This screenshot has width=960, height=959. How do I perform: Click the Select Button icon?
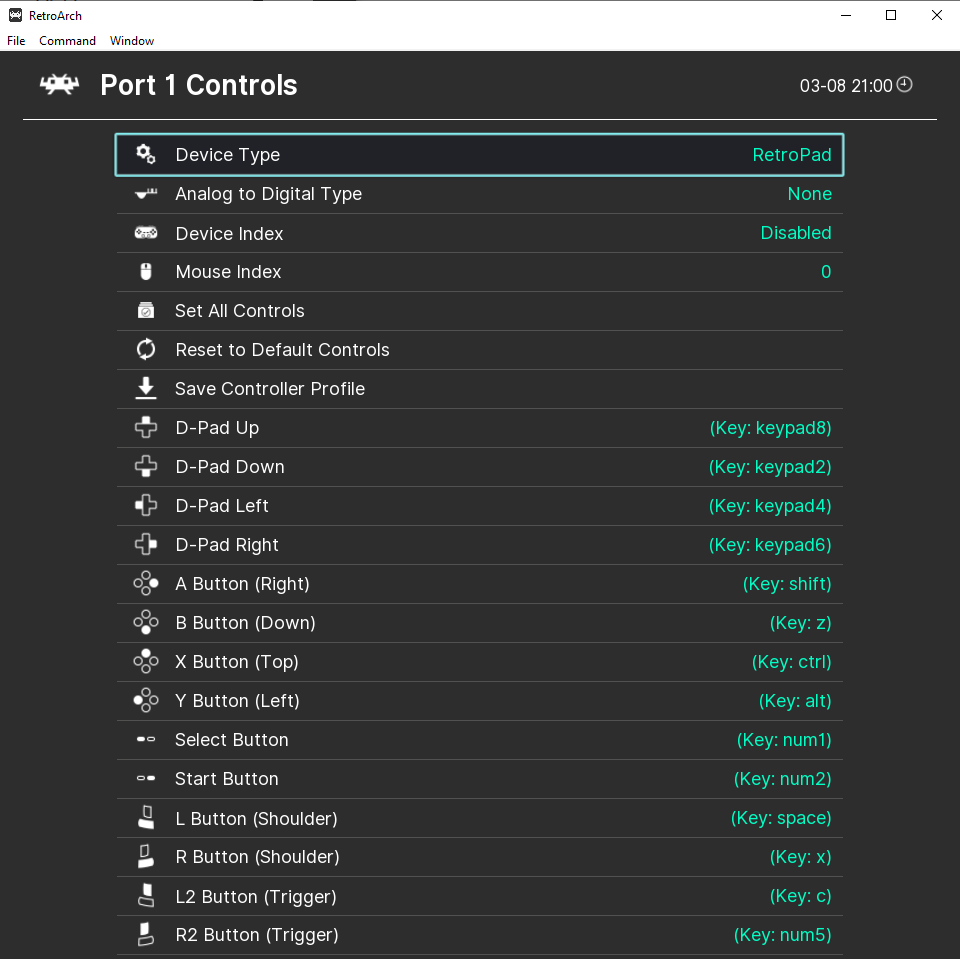click(x=146, y=739)
